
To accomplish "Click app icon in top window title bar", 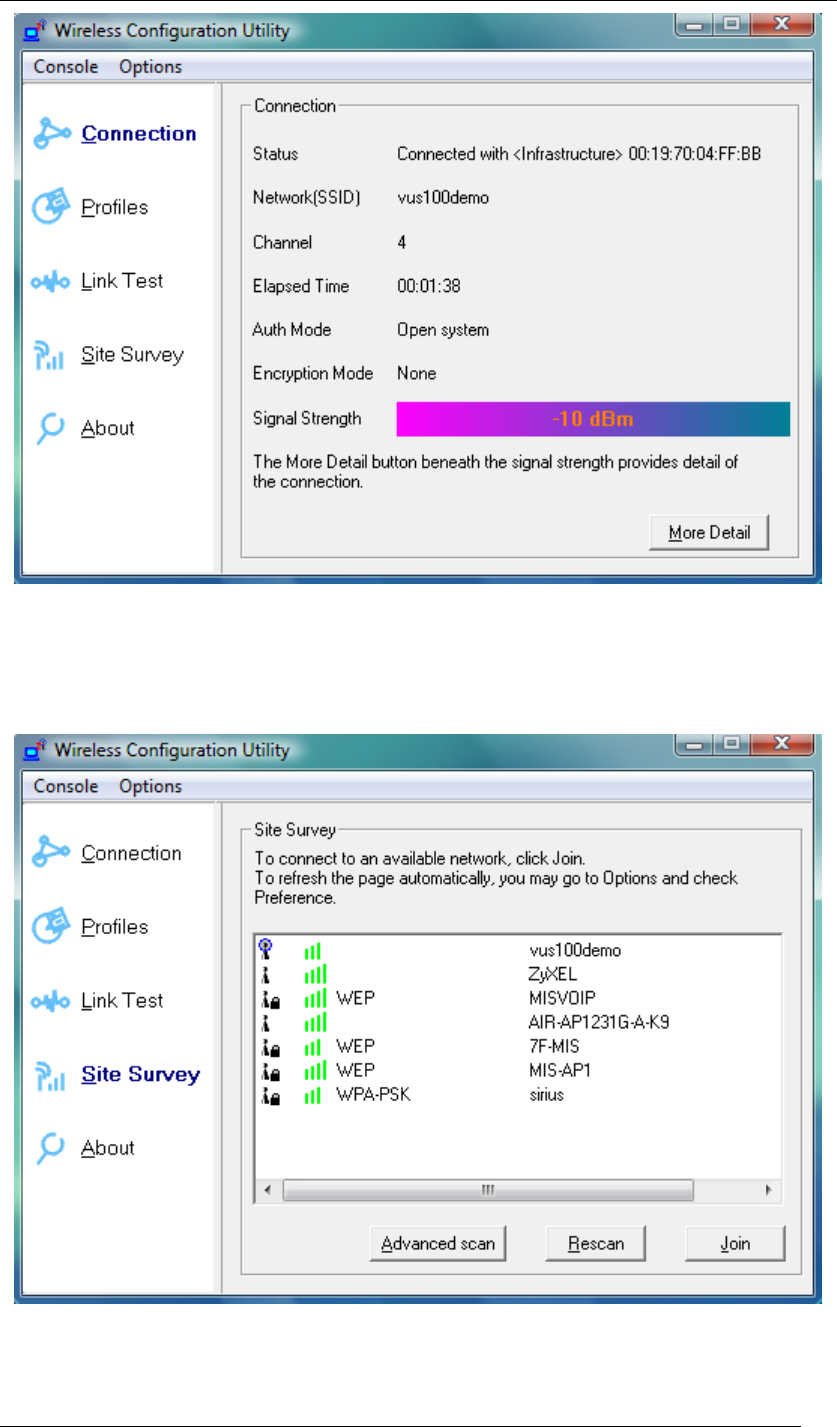I will point(36,31).
